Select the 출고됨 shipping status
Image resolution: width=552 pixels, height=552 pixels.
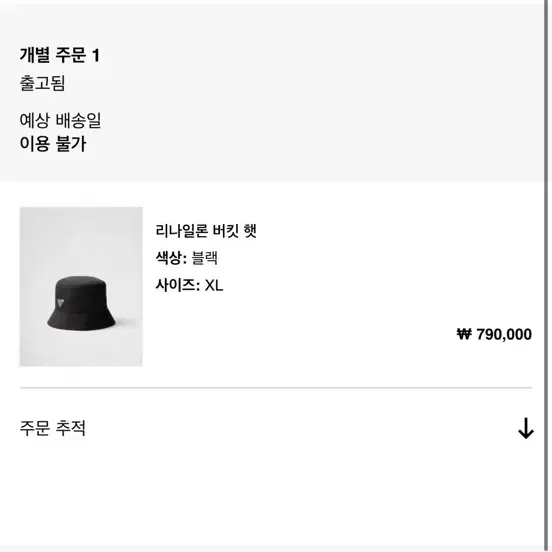click(x=42, y=83)
